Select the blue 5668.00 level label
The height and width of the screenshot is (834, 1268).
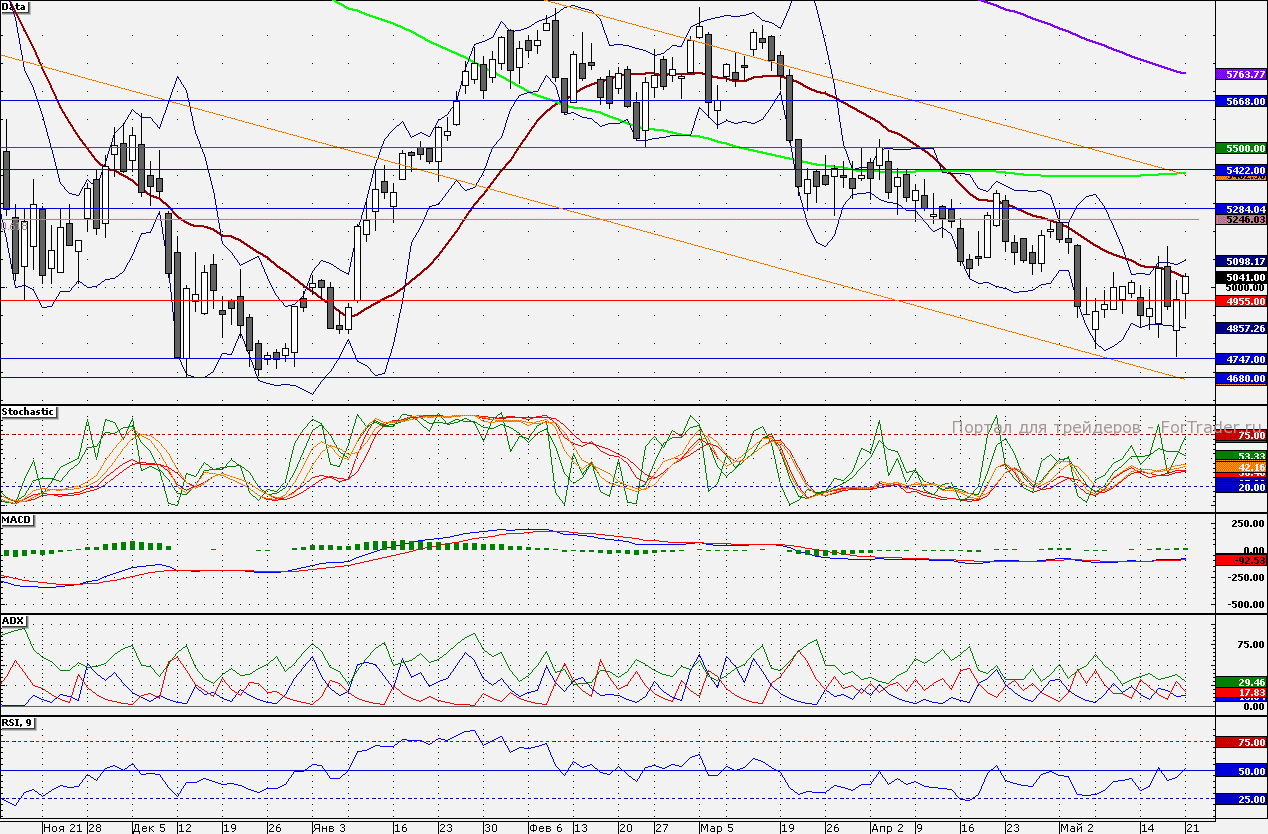(x=1239, y=101)
